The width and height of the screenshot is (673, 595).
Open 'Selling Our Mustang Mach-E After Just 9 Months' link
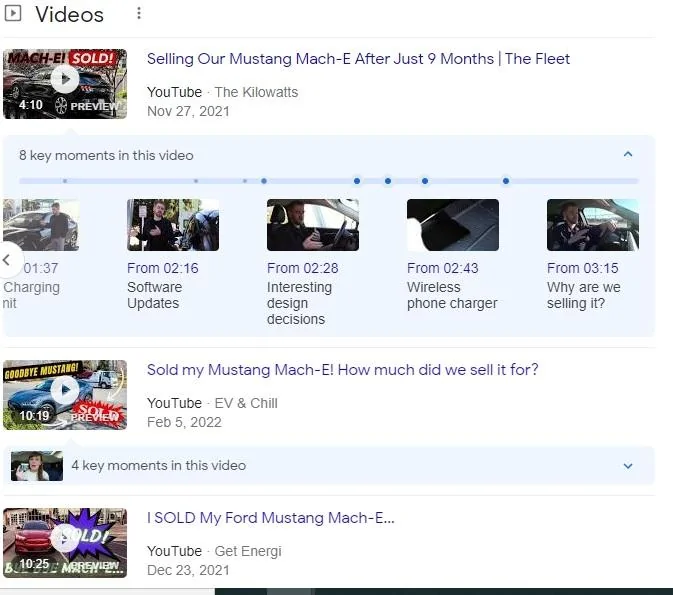point(358,59)
